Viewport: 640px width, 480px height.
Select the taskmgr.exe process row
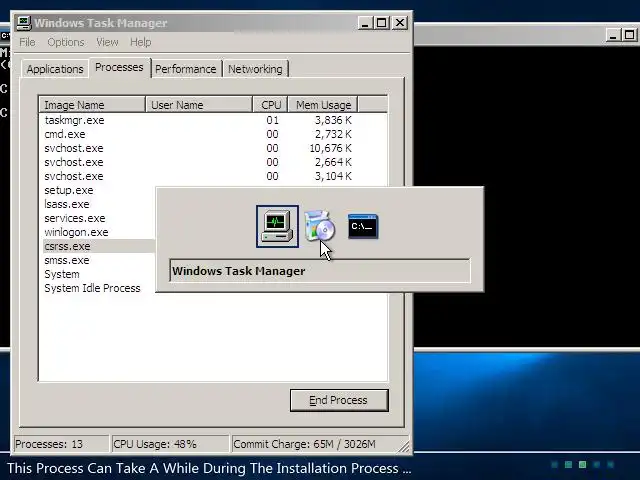tap(198, 120)
